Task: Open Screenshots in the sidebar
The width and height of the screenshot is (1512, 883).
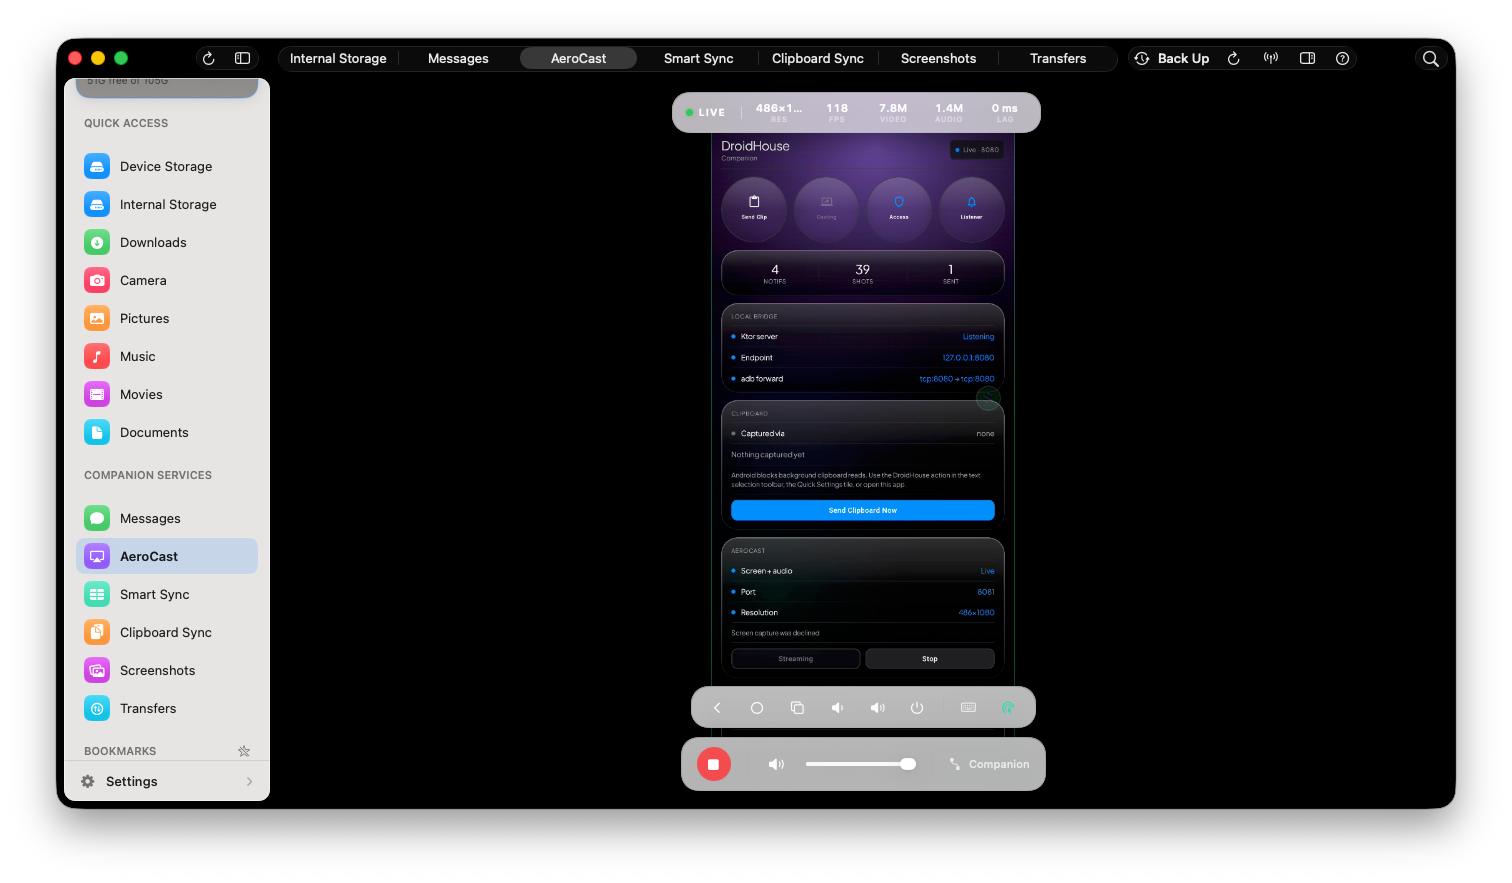Action: [167, 671]
